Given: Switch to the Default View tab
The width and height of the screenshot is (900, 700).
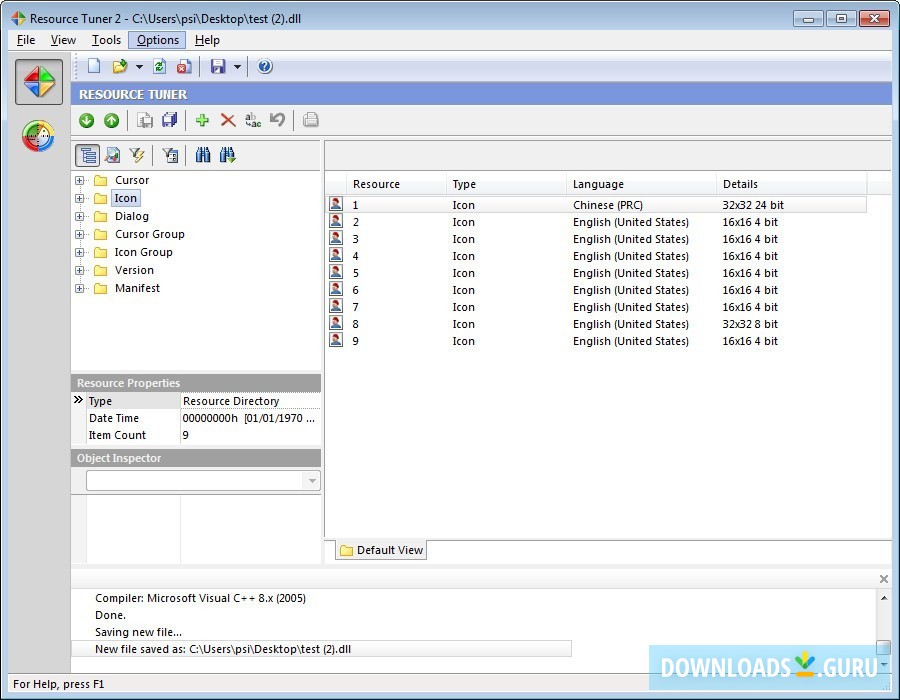Looking at the screenshot, I should point(381,550).
